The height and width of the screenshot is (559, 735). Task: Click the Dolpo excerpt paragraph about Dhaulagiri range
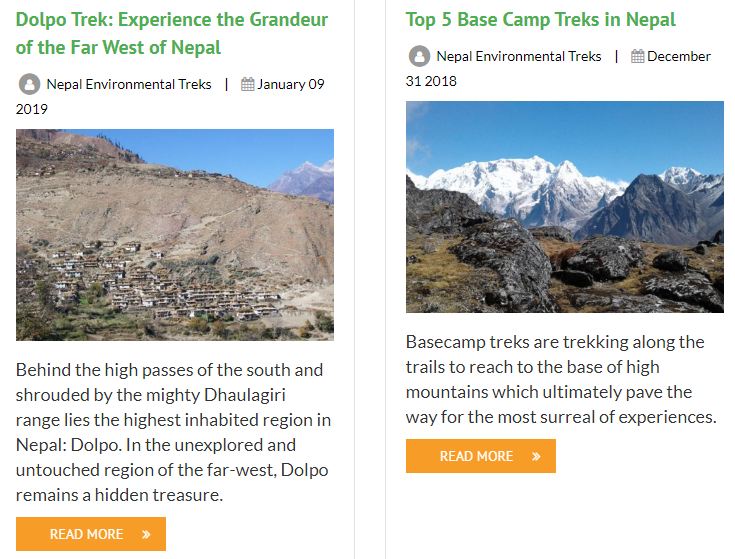pos(173,432)
